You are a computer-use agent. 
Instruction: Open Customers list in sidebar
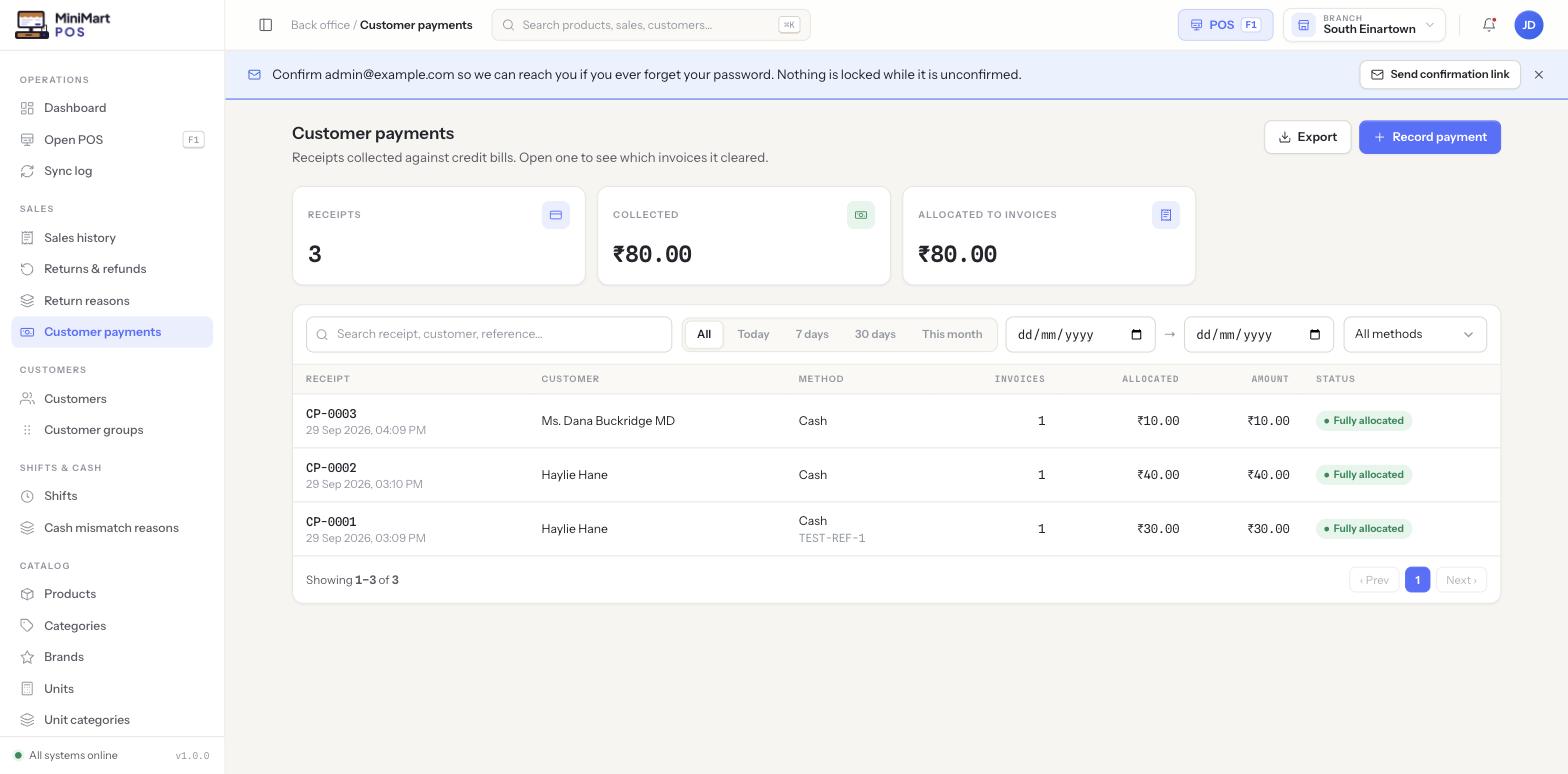112,399
